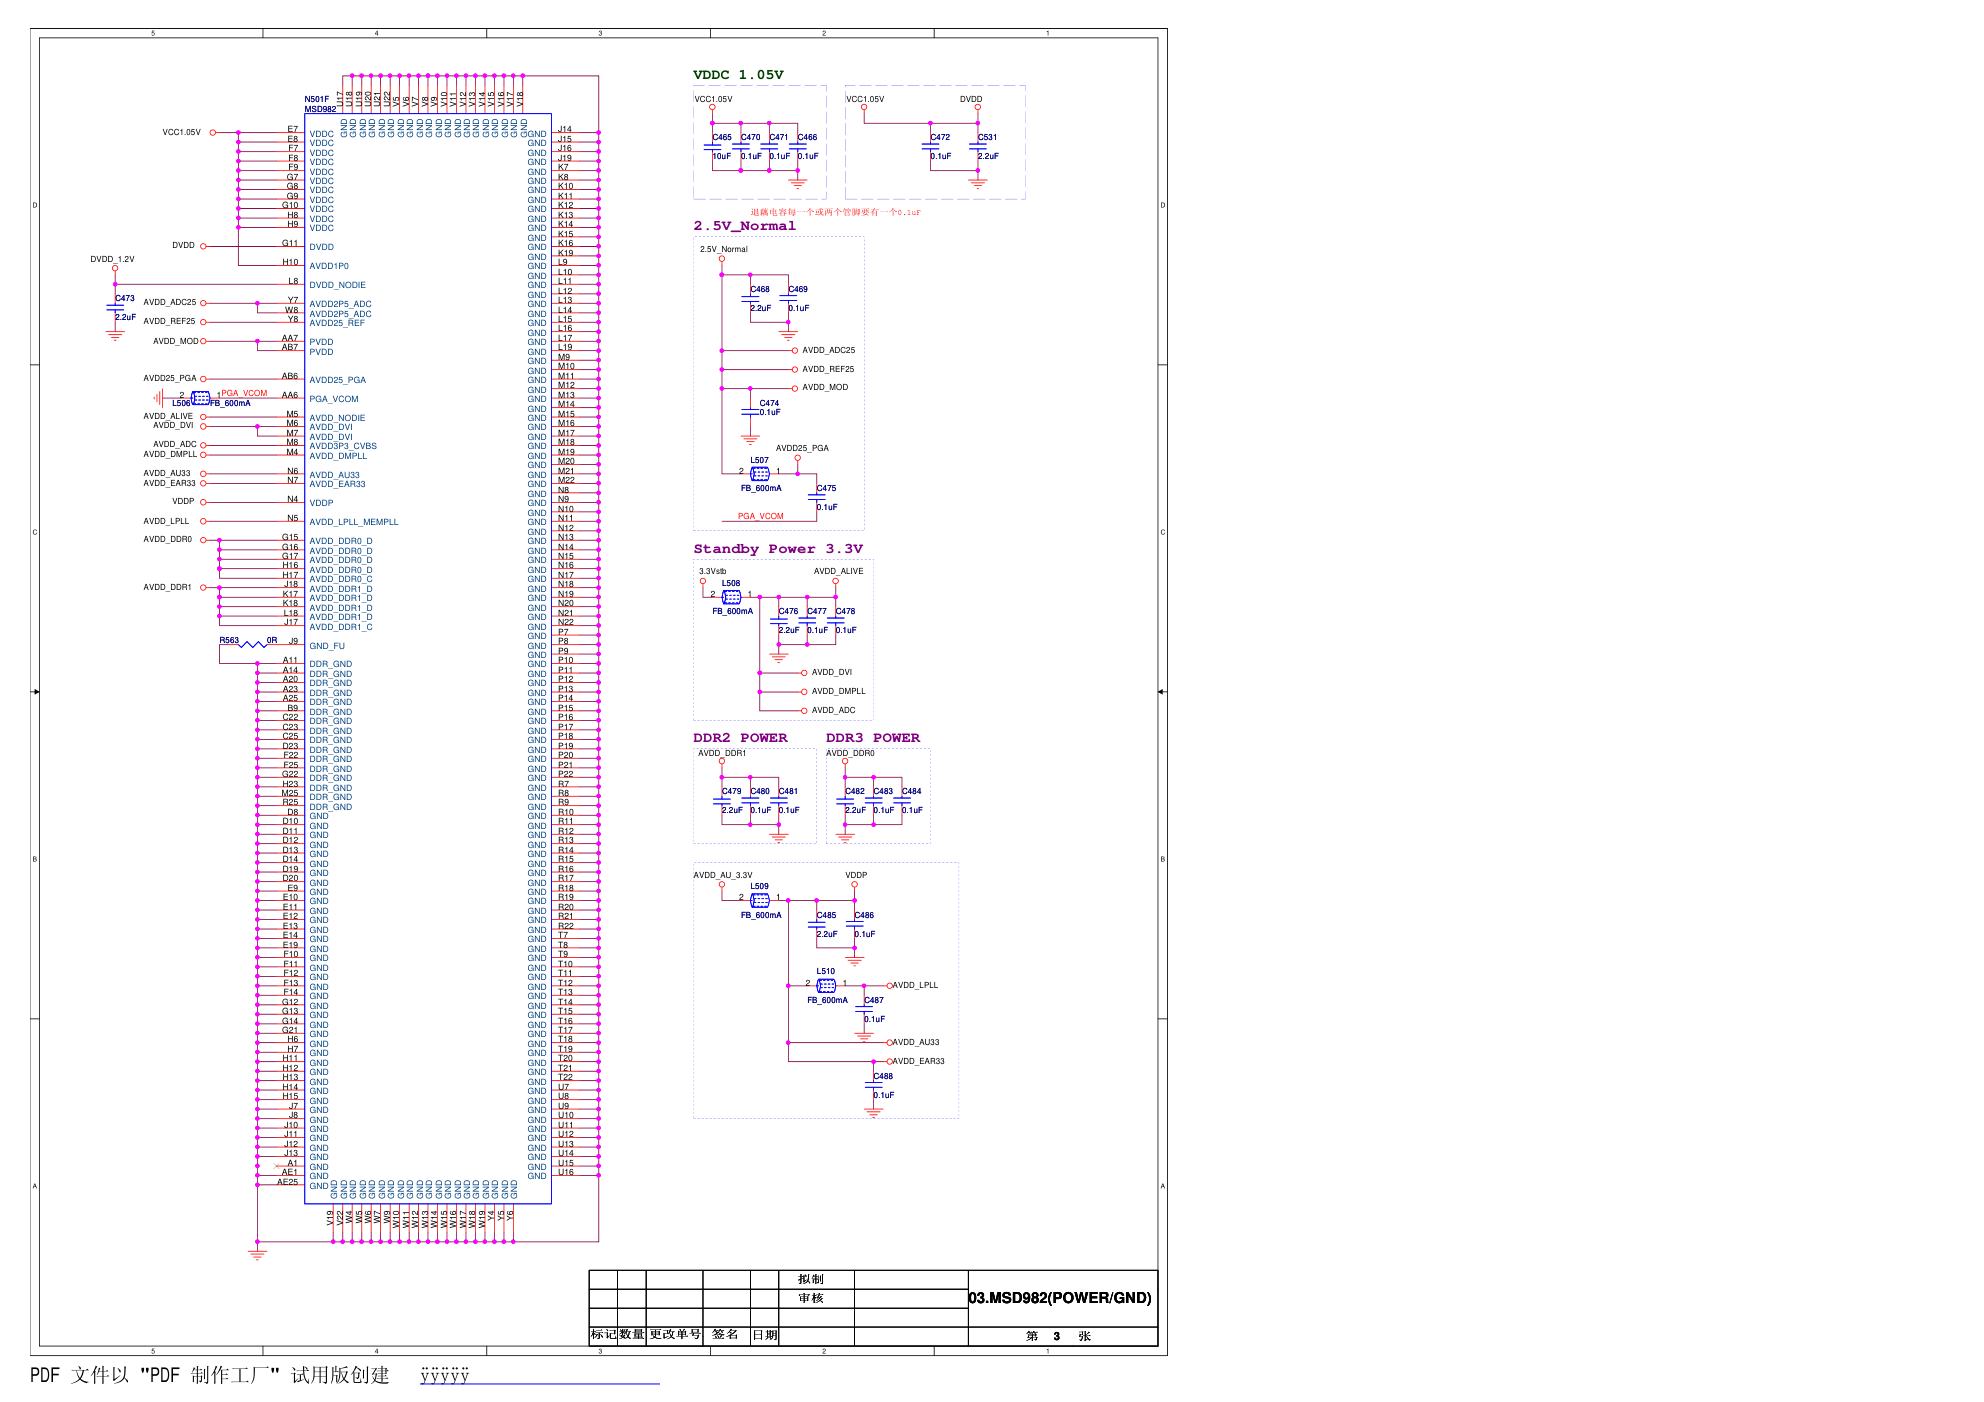Select capacitor C480 in DDR2 POWER
The width and height of the screenshot is (1984, 1402).
[751, 801]
